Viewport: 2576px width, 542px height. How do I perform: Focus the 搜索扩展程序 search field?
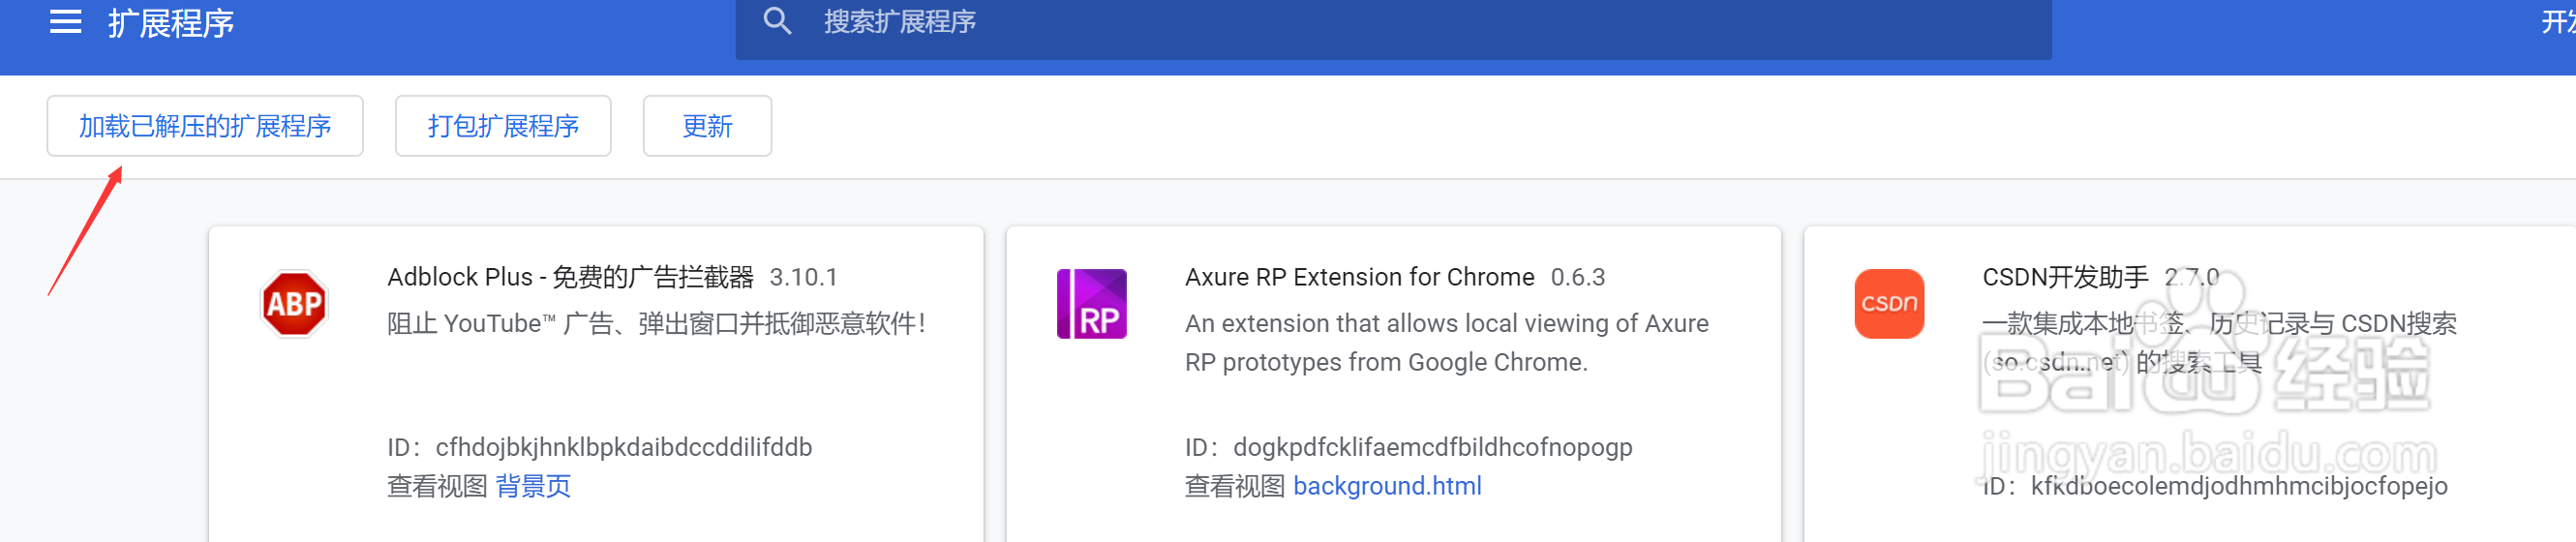pos(1400,22)
